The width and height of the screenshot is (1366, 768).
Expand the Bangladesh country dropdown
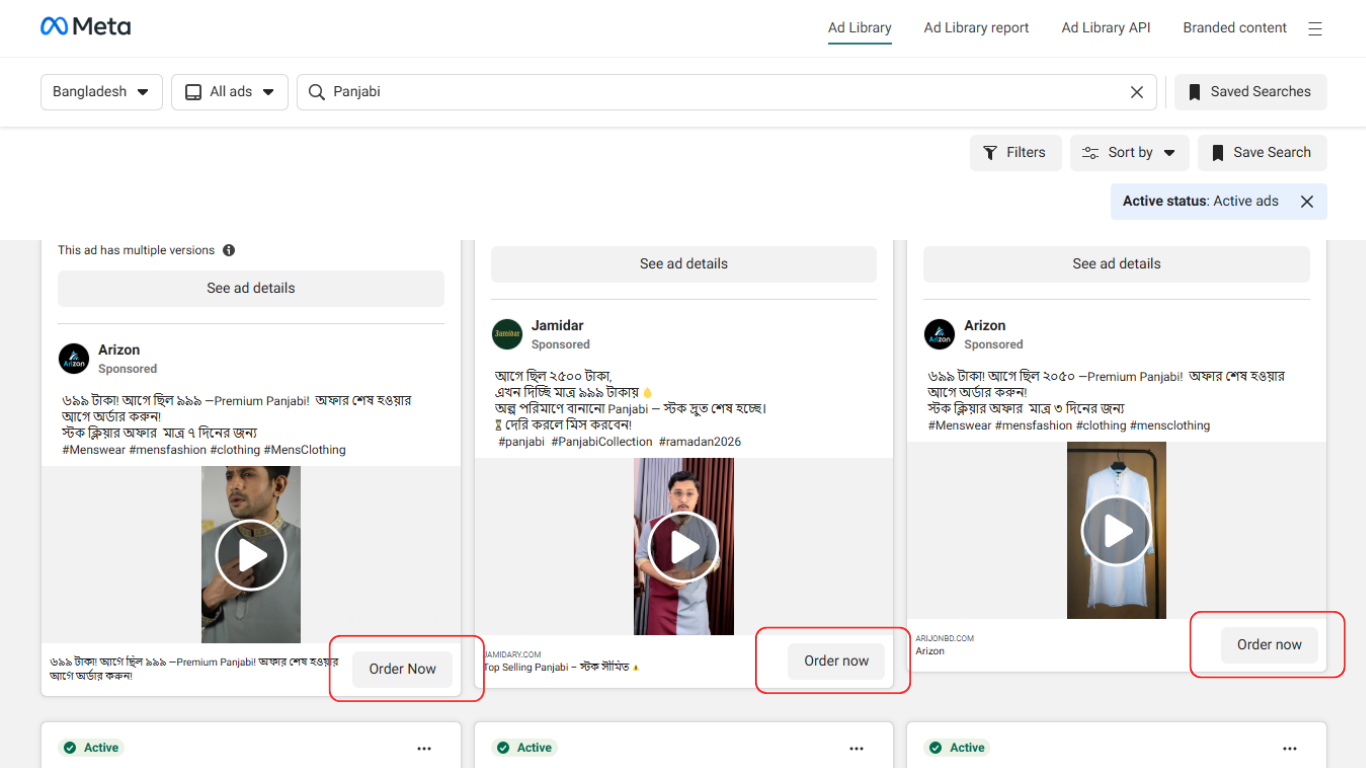pyautogui.click(x=101, y=92)
